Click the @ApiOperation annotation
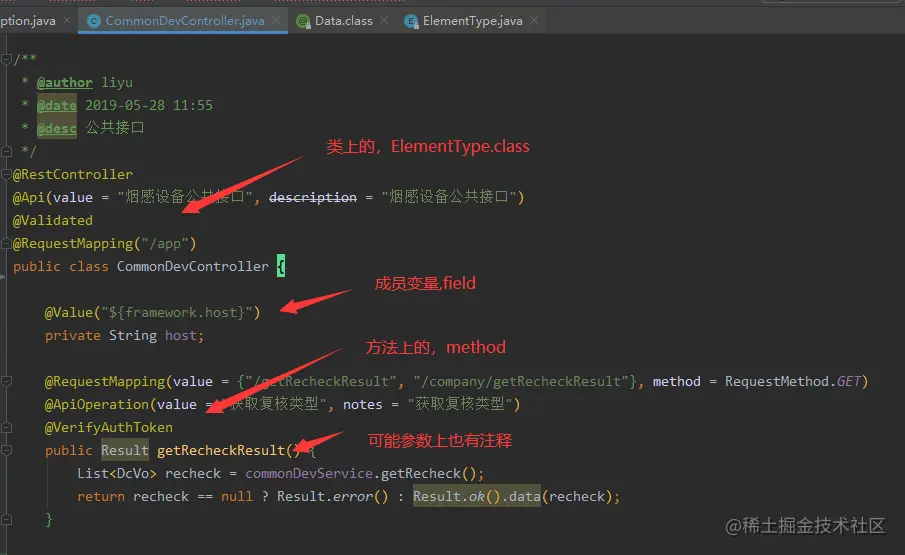Image resolution: width=905 pixels, height=555 pixels. click(96, 404)
